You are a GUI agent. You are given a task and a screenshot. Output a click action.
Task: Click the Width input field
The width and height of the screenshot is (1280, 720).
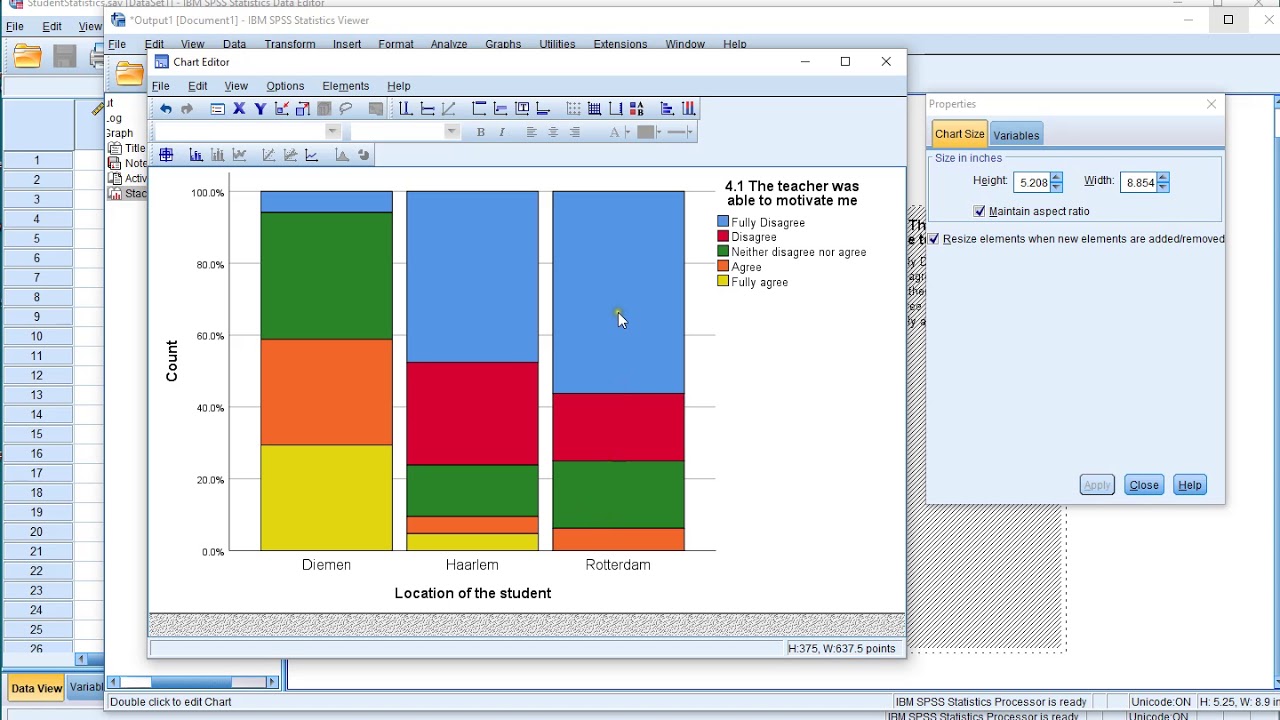[x=1138, y=182]
